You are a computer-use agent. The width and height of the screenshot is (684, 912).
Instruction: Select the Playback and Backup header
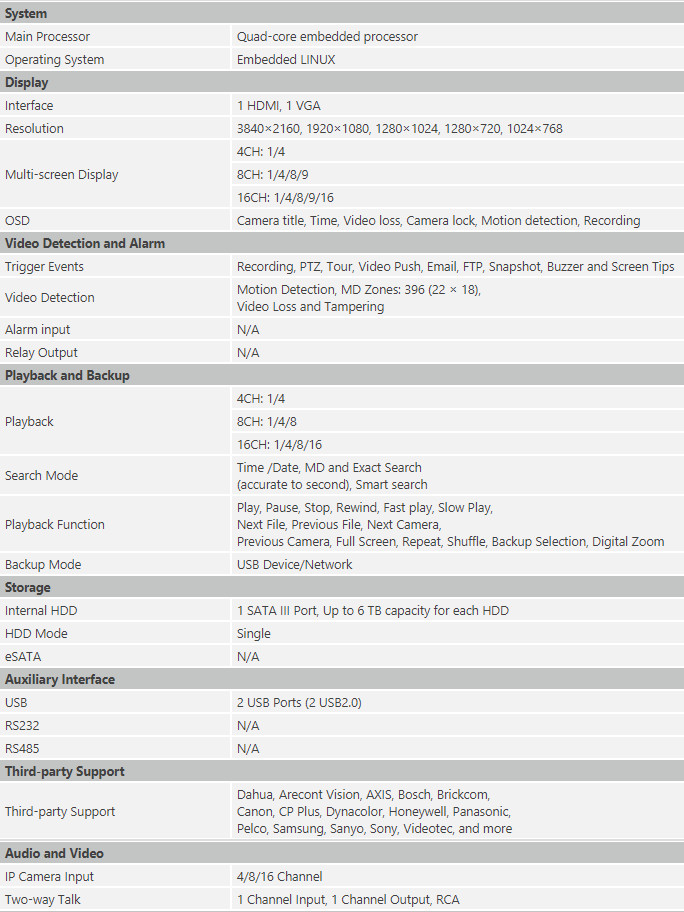click(x=342, y=375)
